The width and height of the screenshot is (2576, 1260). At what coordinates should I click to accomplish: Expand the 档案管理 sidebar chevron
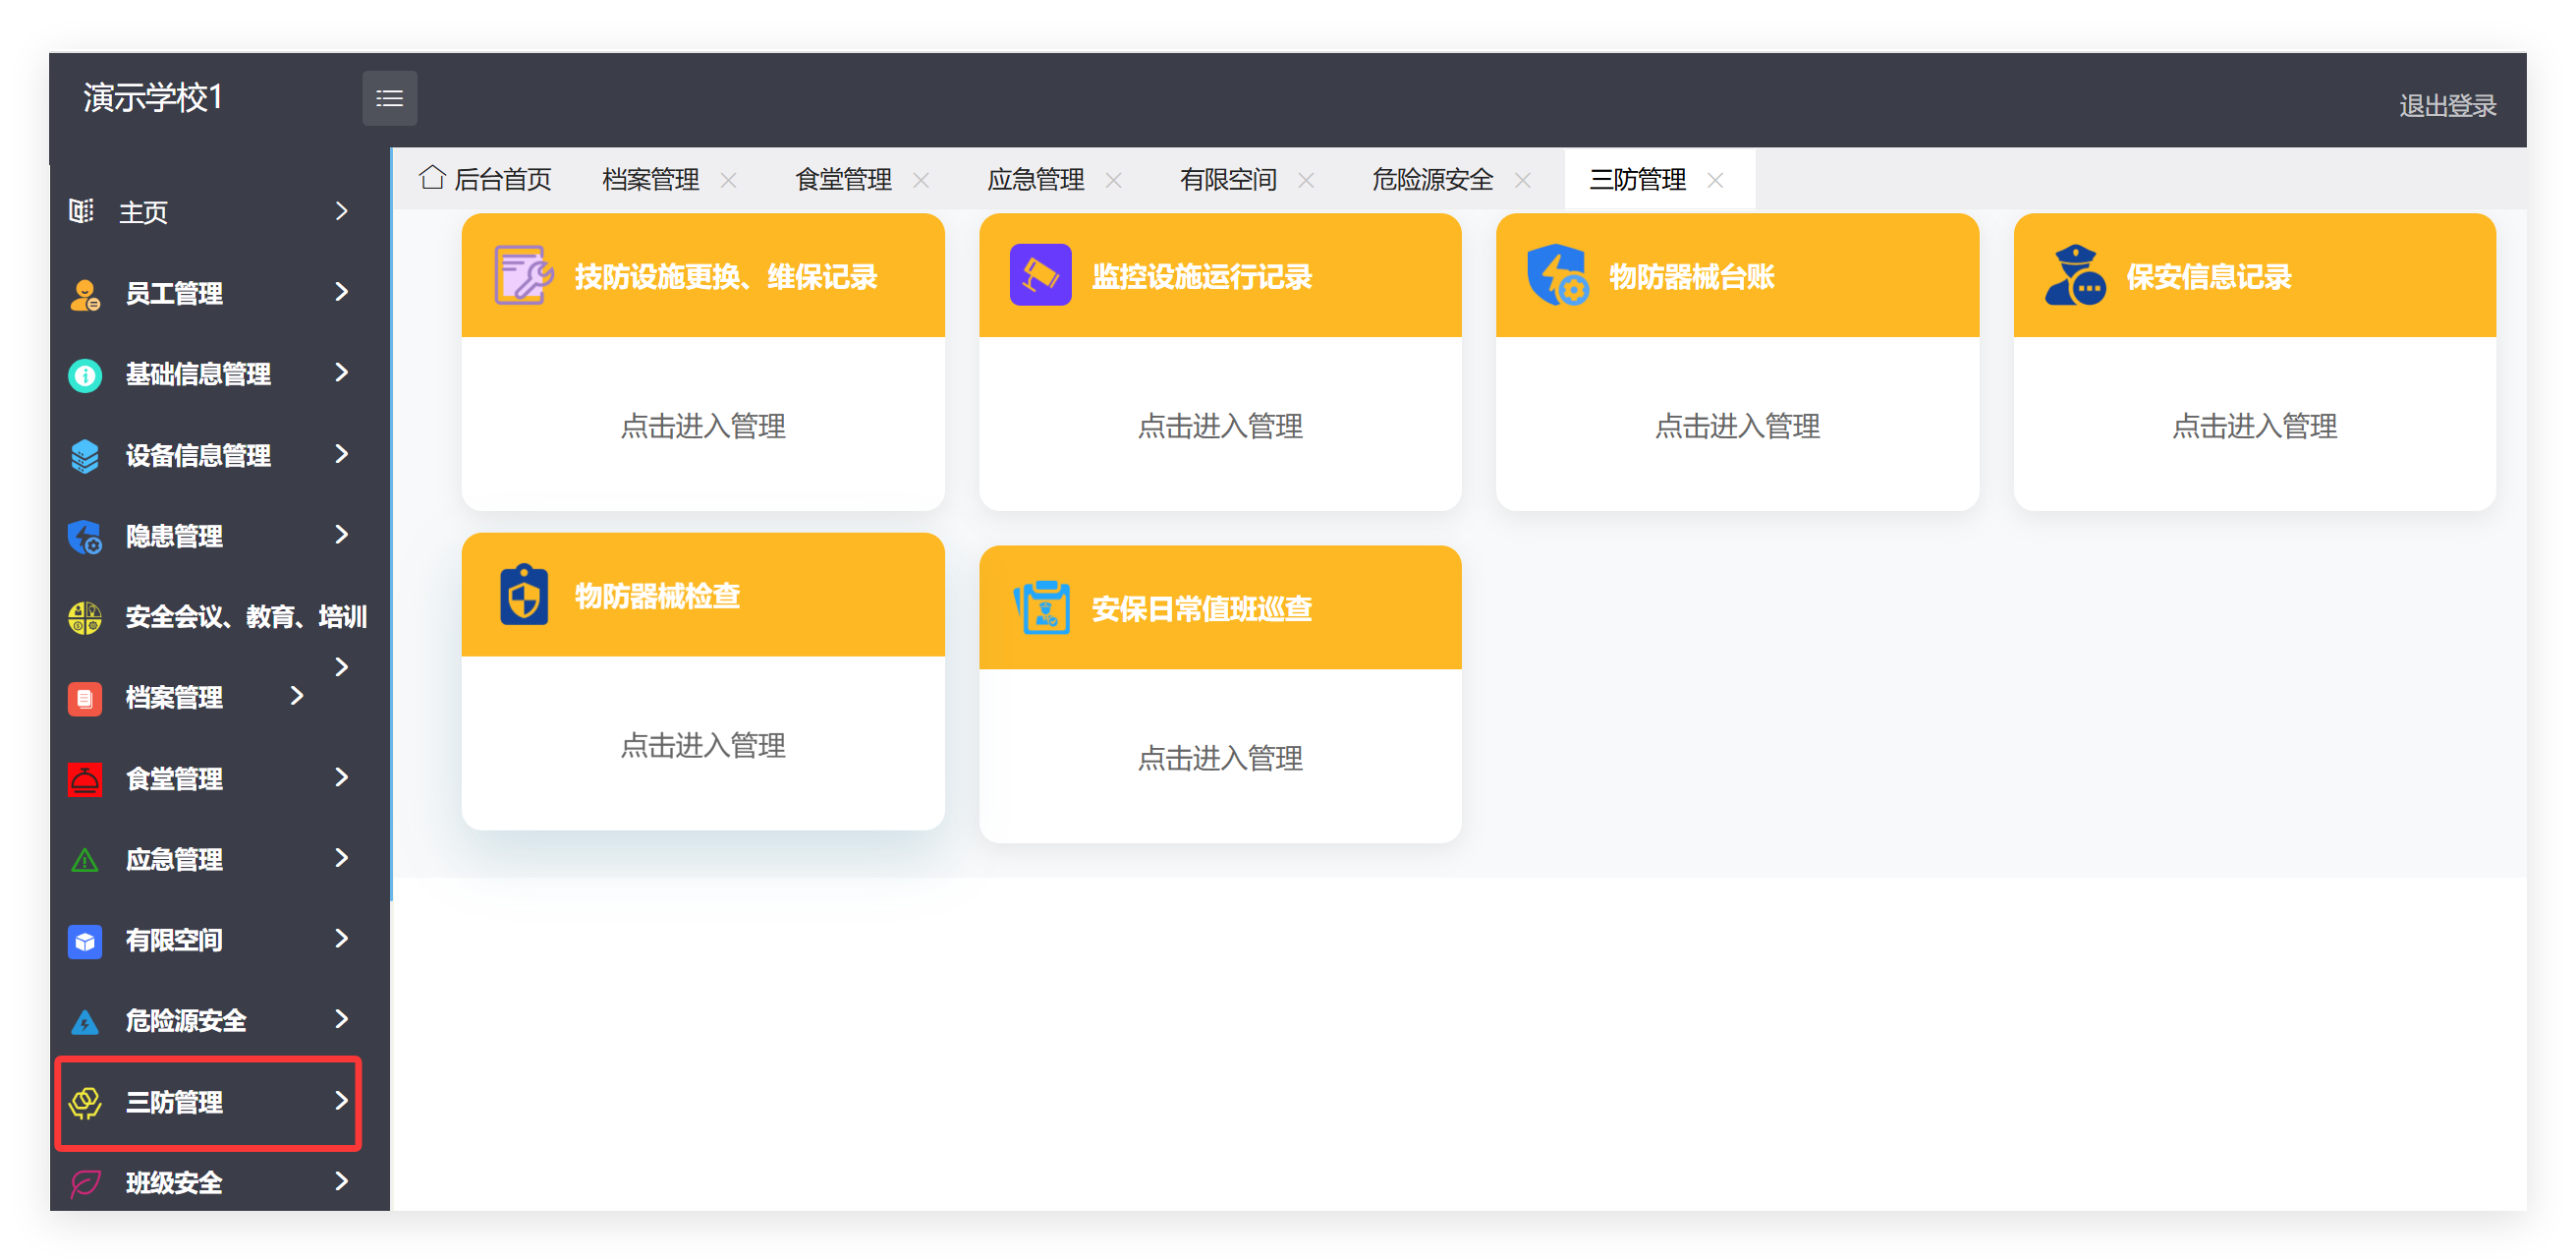pyautogui.click(x=297, y=696)
